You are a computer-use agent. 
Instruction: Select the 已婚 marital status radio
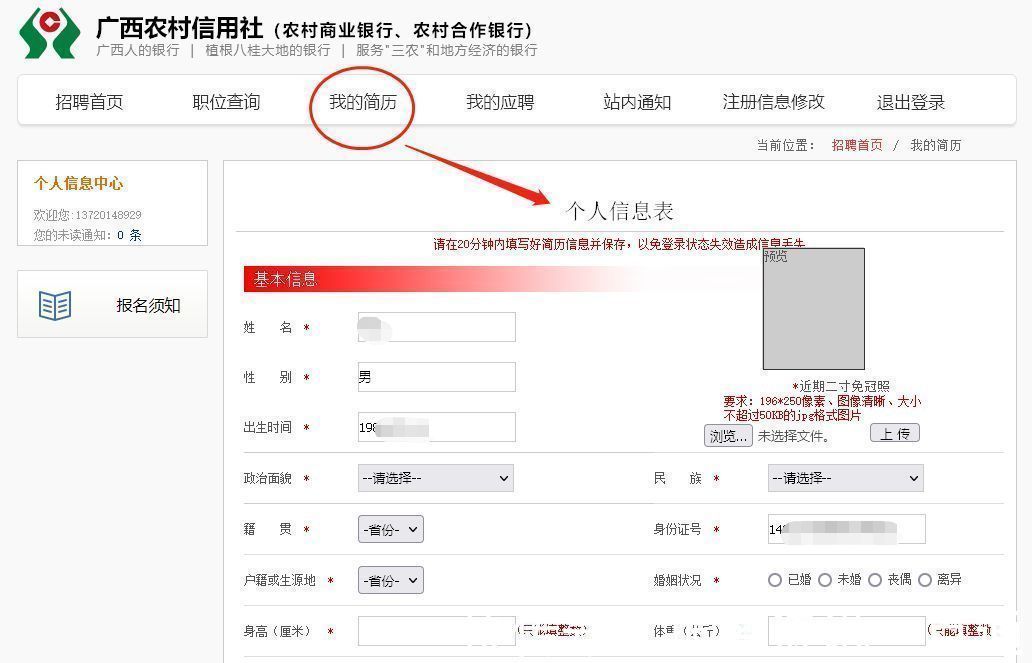[x=775, y=580]
